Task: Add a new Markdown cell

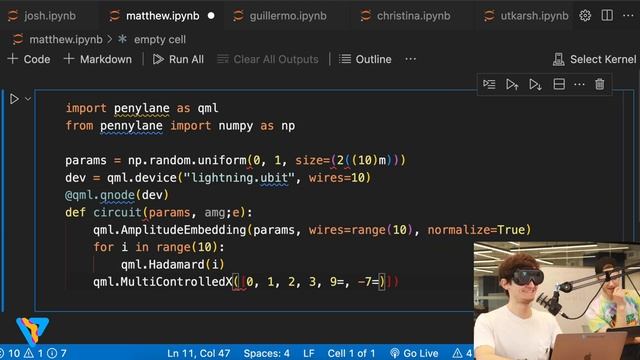Action: tap(98, 59)
